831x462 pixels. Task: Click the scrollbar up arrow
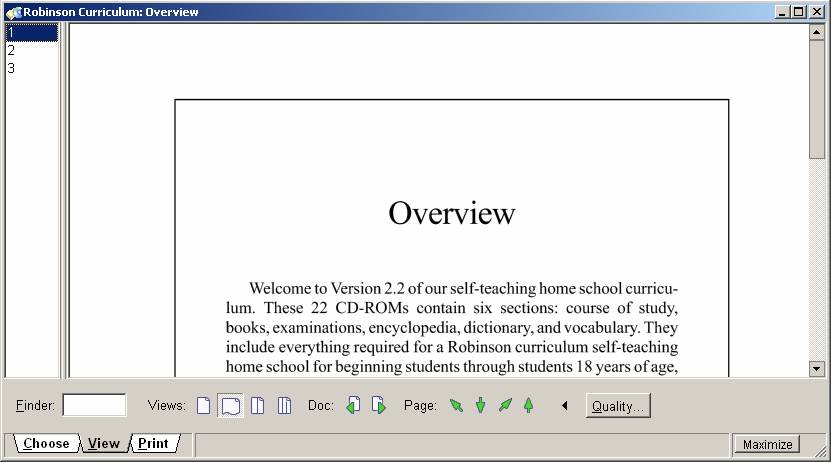[816, 32]
